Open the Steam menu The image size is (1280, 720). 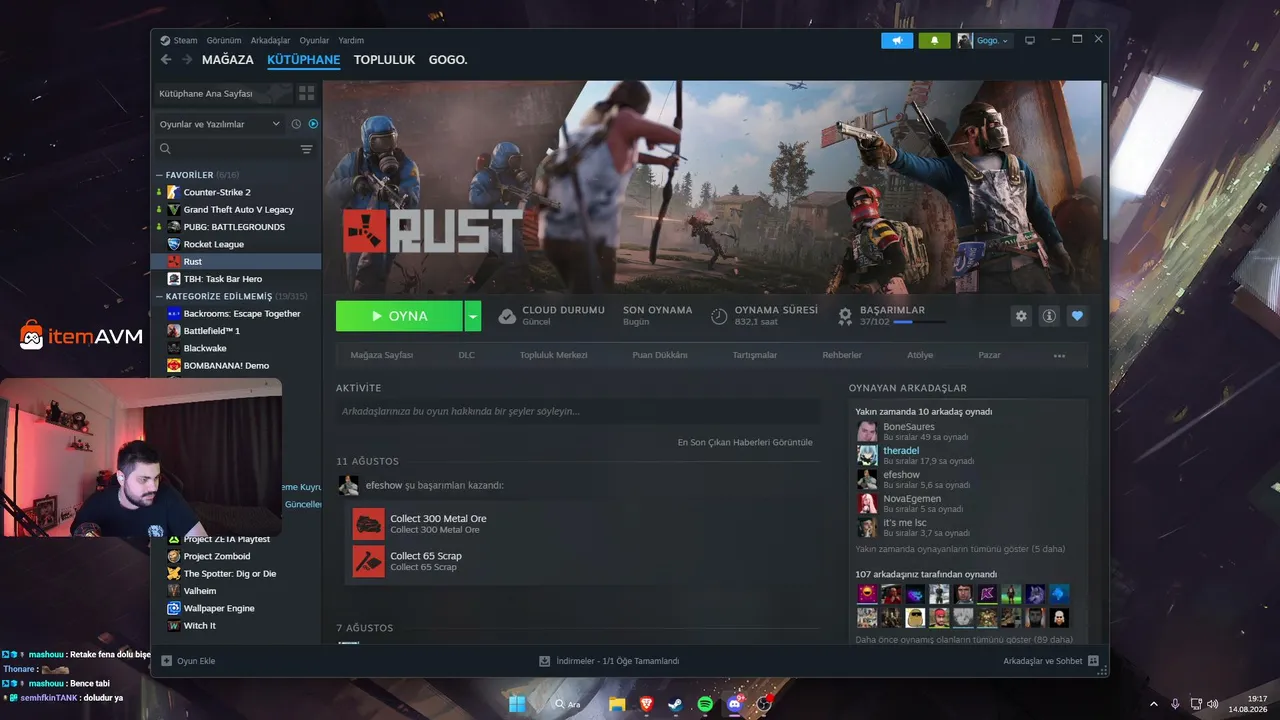[185, 41]
